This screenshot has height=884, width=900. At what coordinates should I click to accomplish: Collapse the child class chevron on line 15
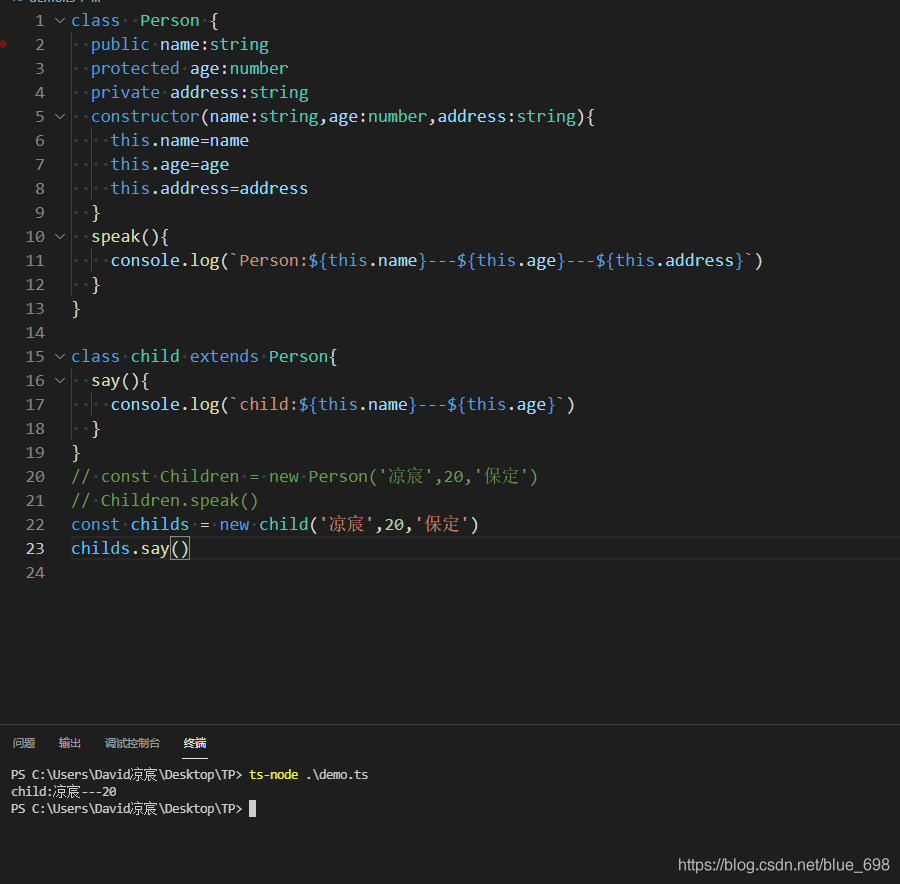pos(60,356)
